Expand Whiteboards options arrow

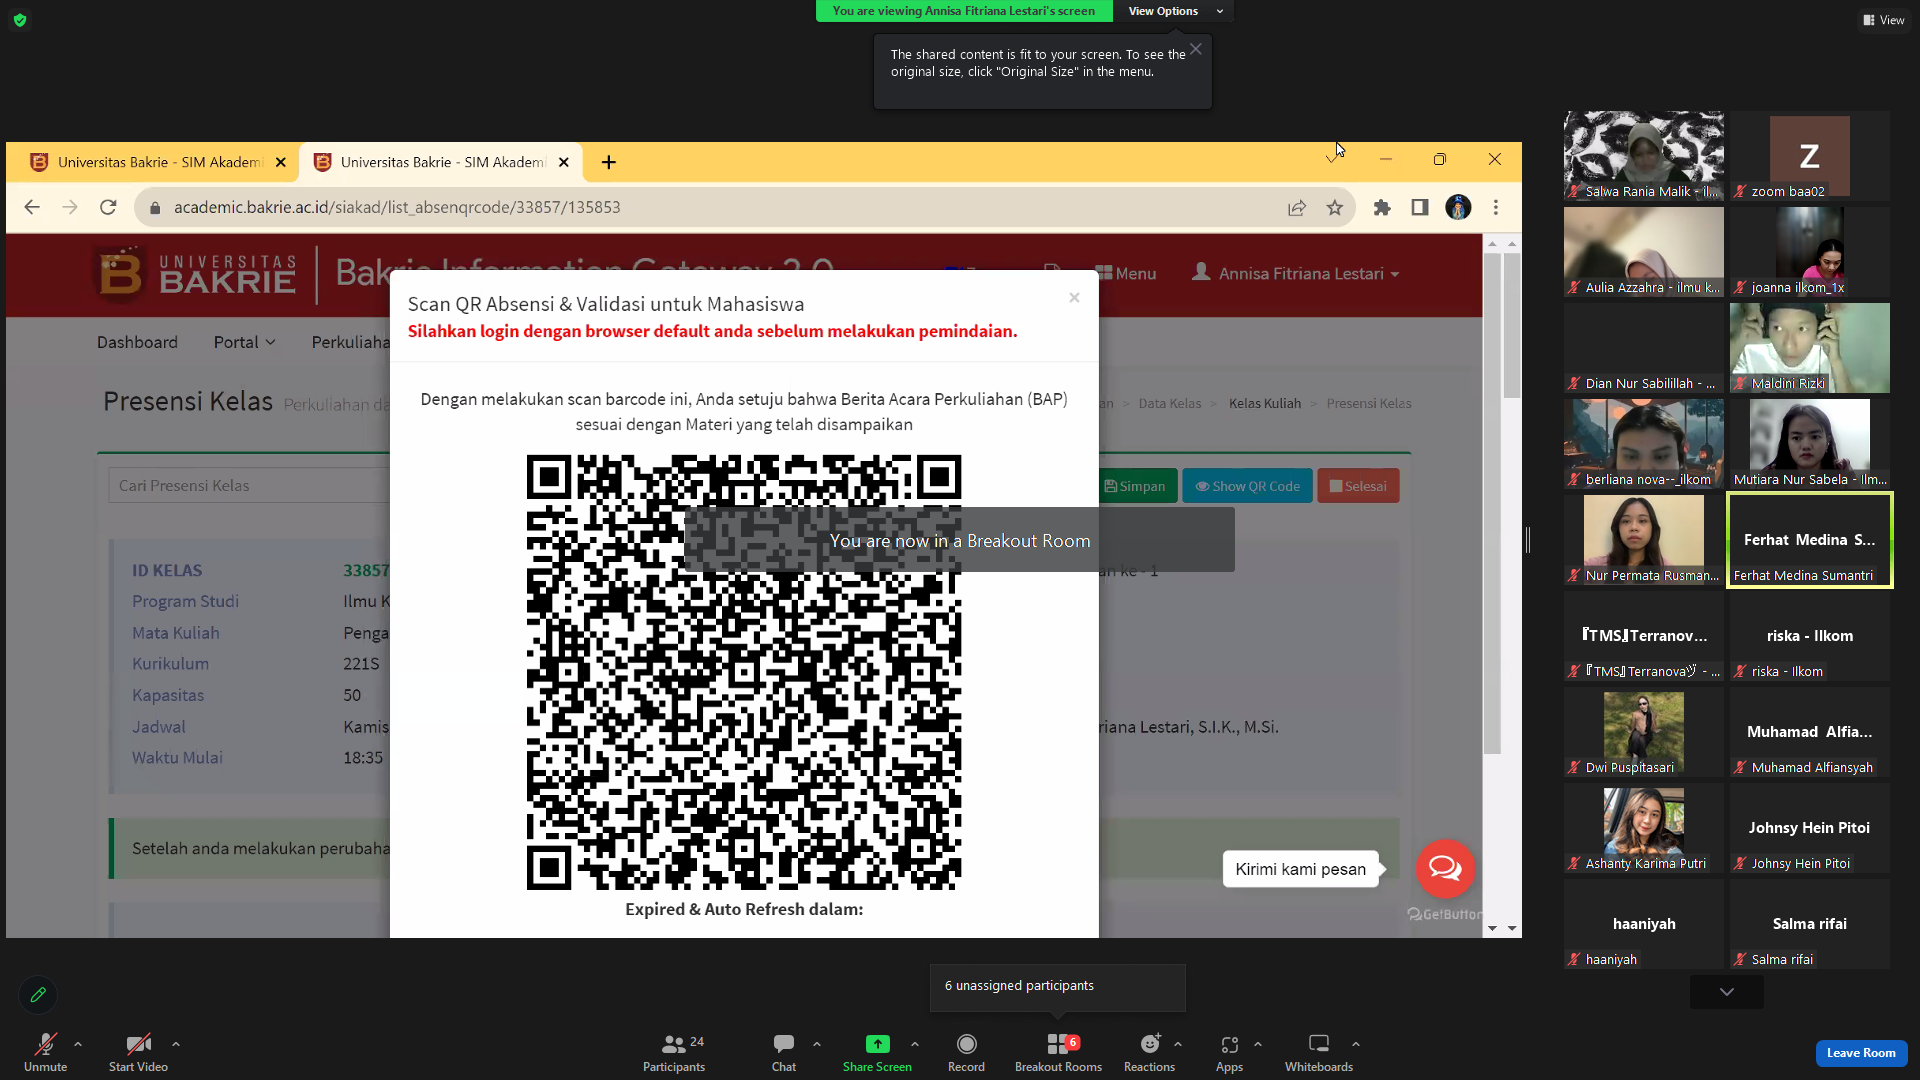point(1356,1044)
